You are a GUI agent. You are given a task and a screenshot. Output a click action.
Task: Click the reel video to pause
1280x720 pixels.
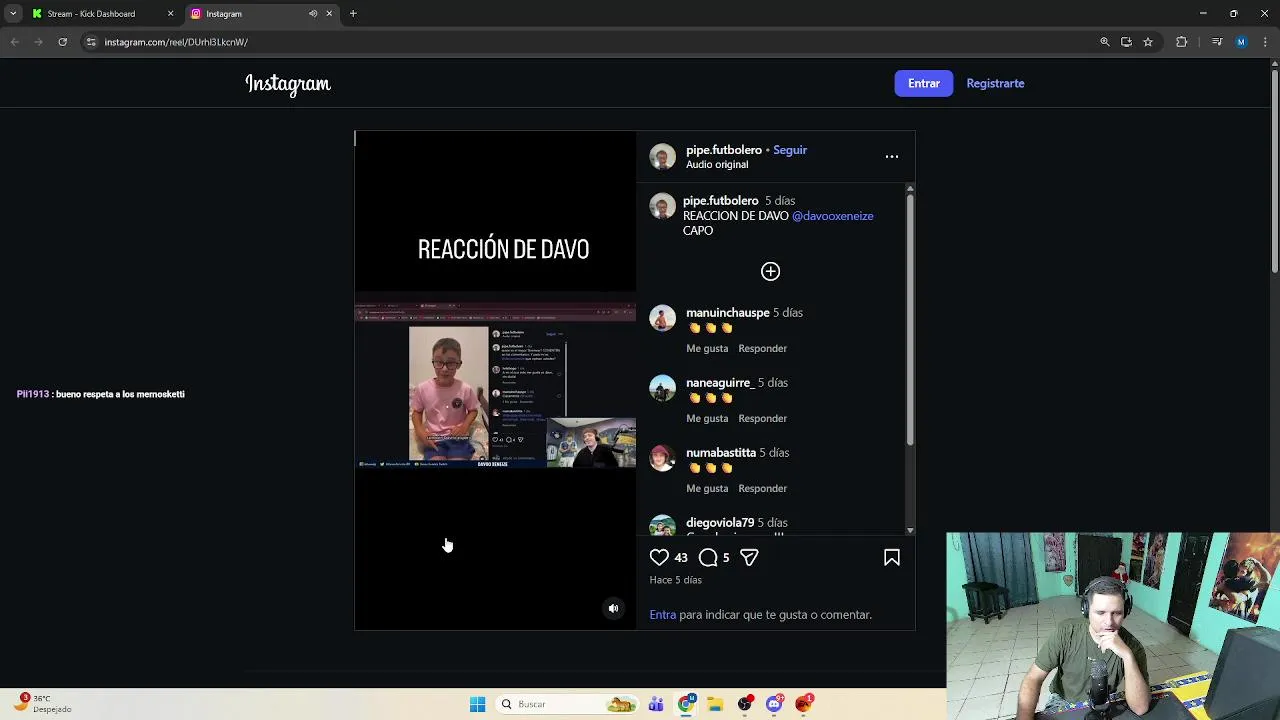pos(495,380)
